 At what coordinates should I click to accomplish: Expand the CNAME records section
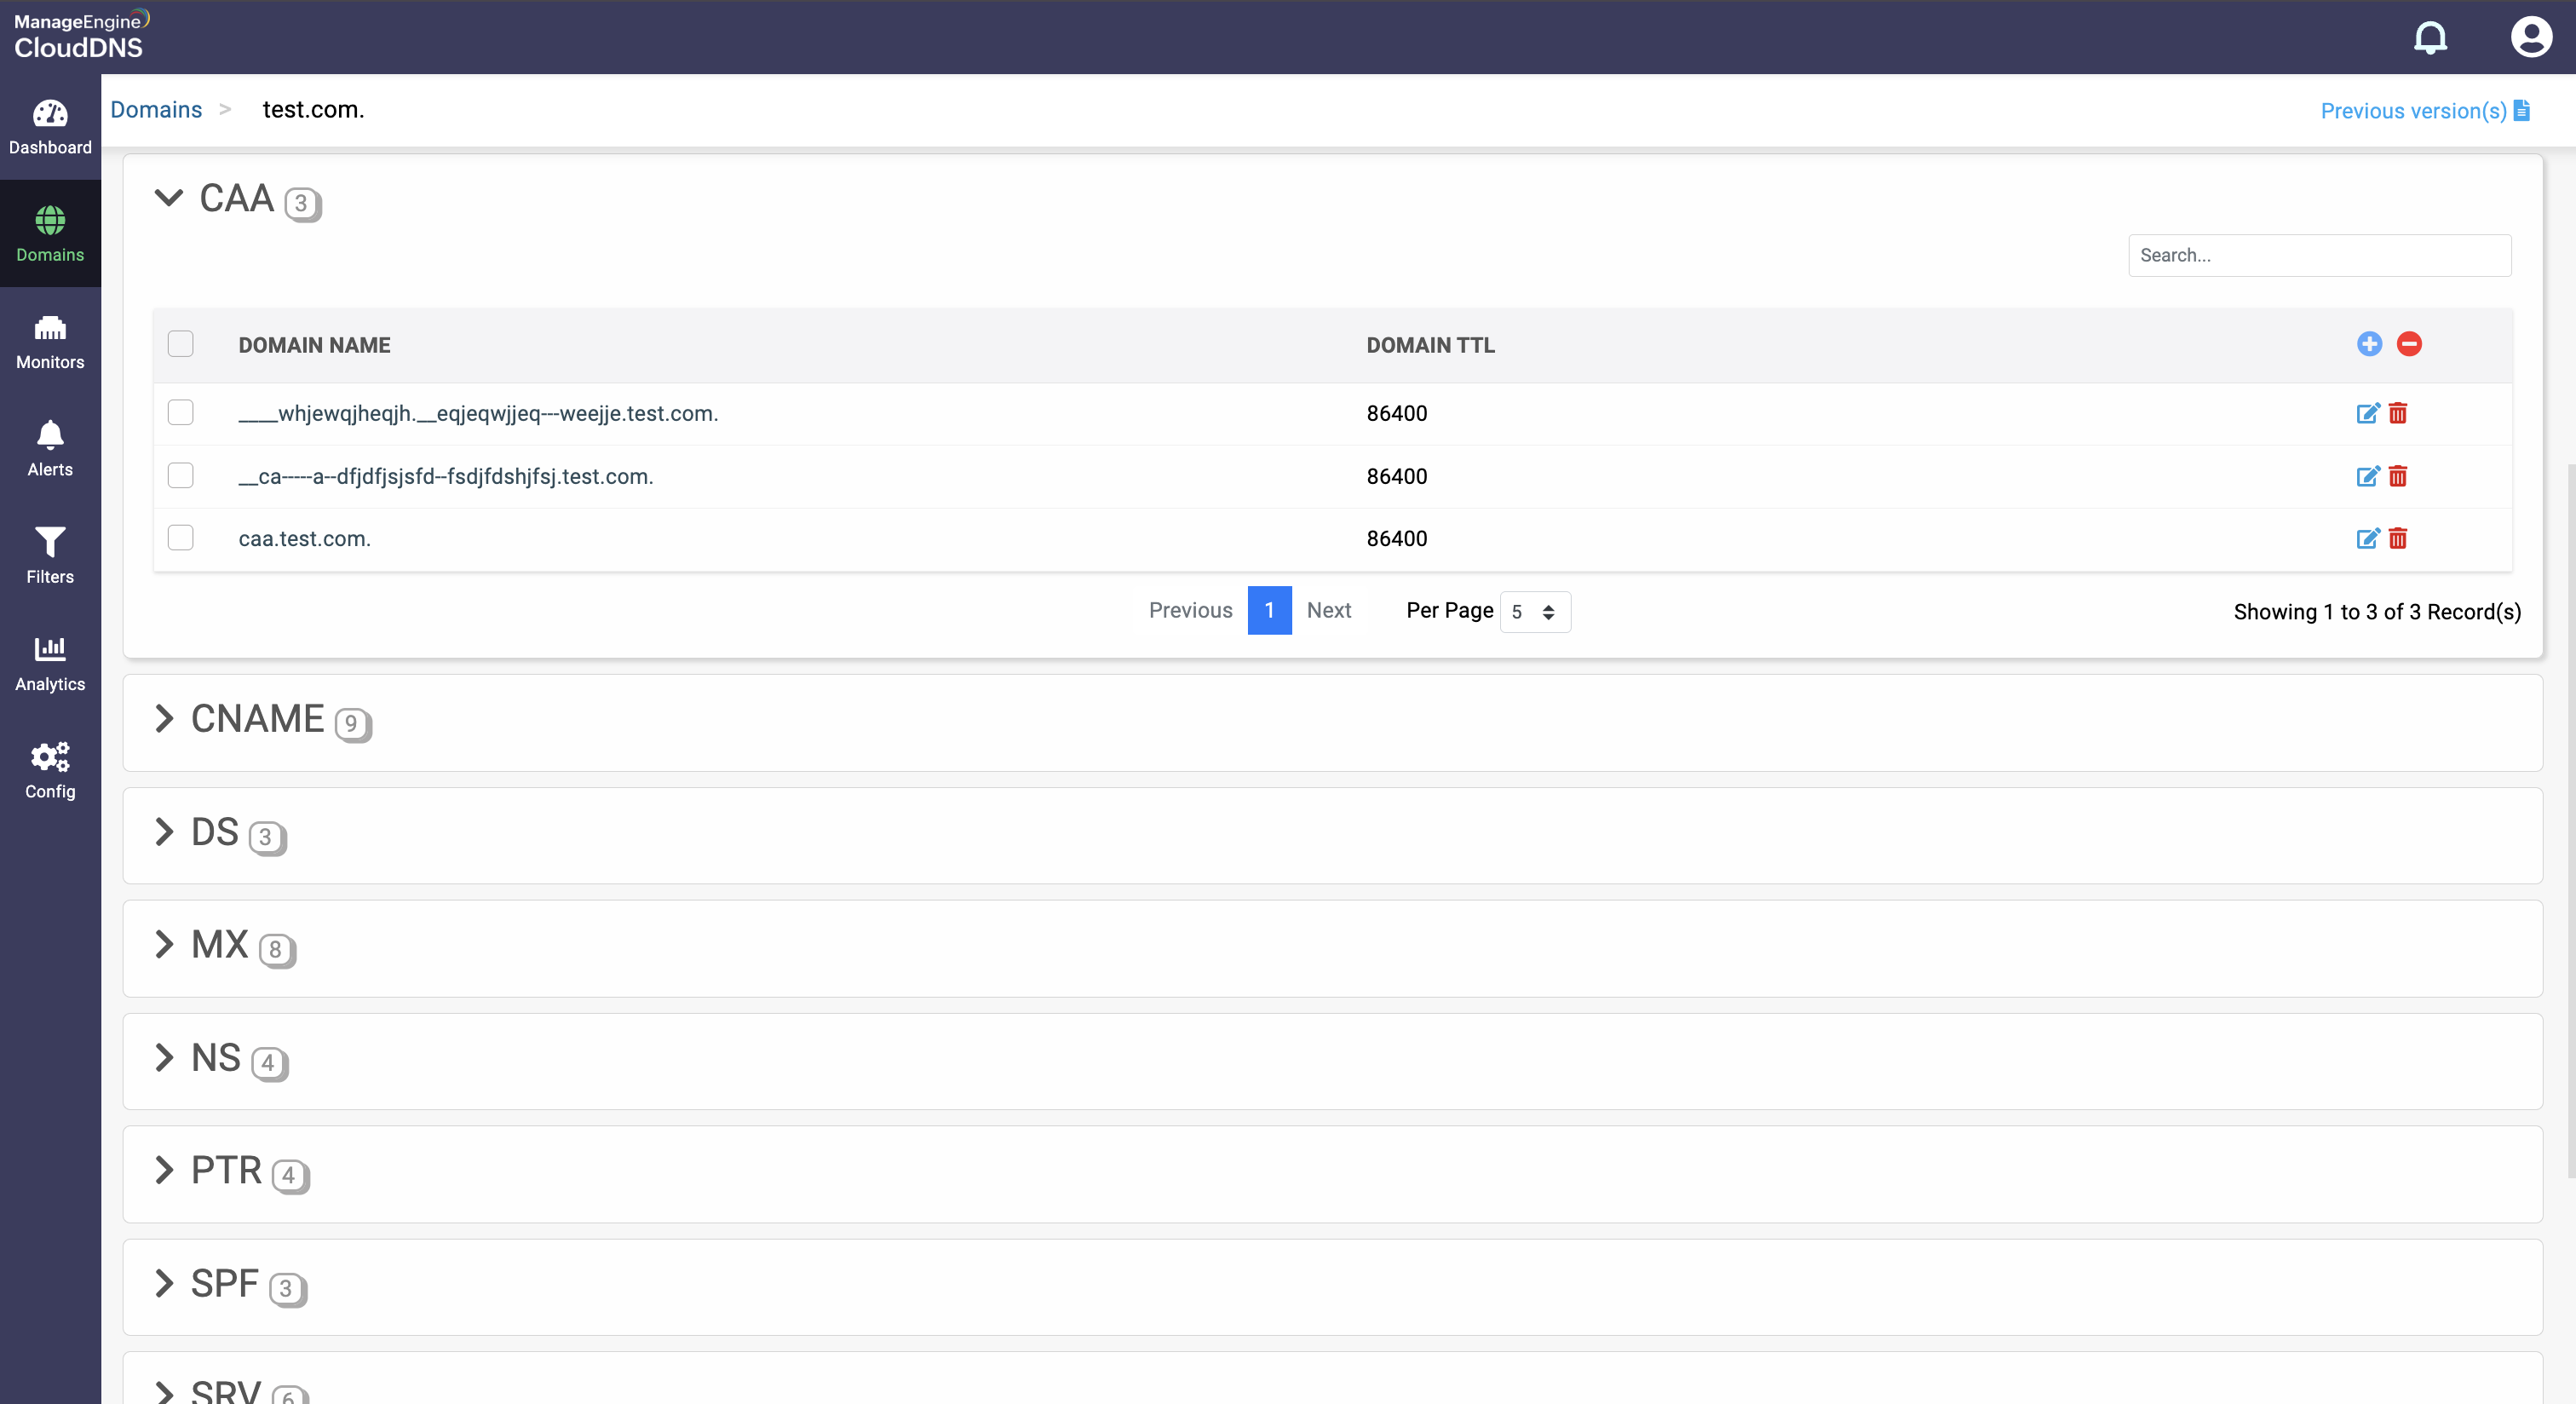coord(165,718)
